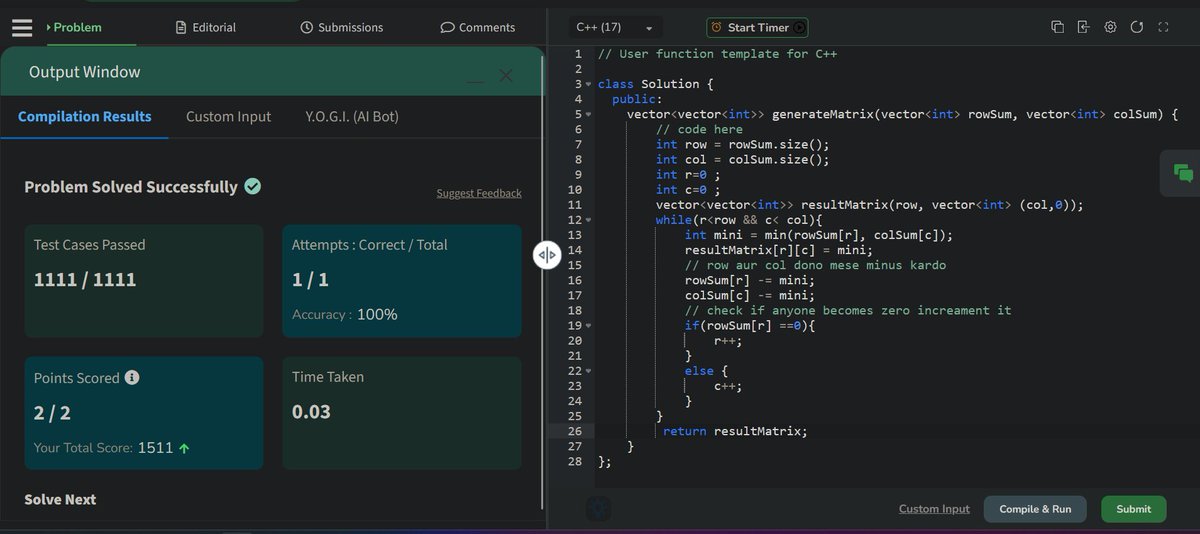
Task: Open the Comments tab
Action: (478, 27)
